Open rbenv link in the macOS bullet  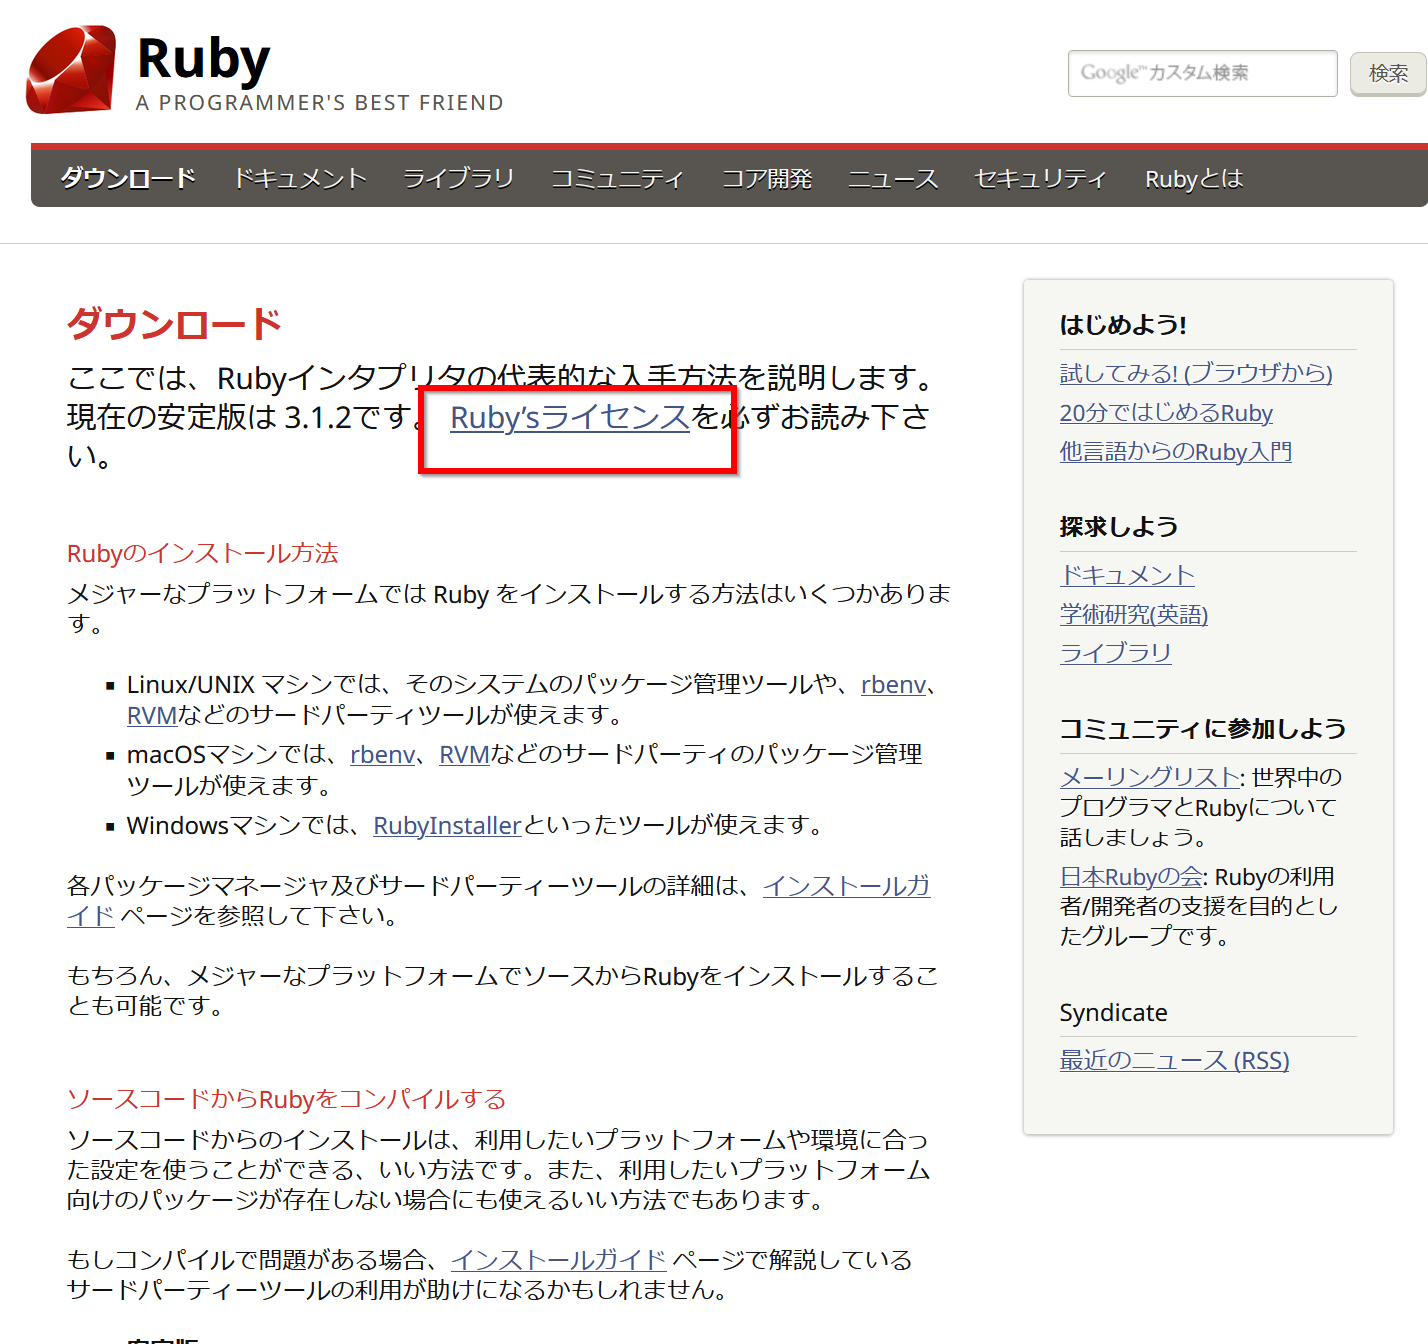382,754
